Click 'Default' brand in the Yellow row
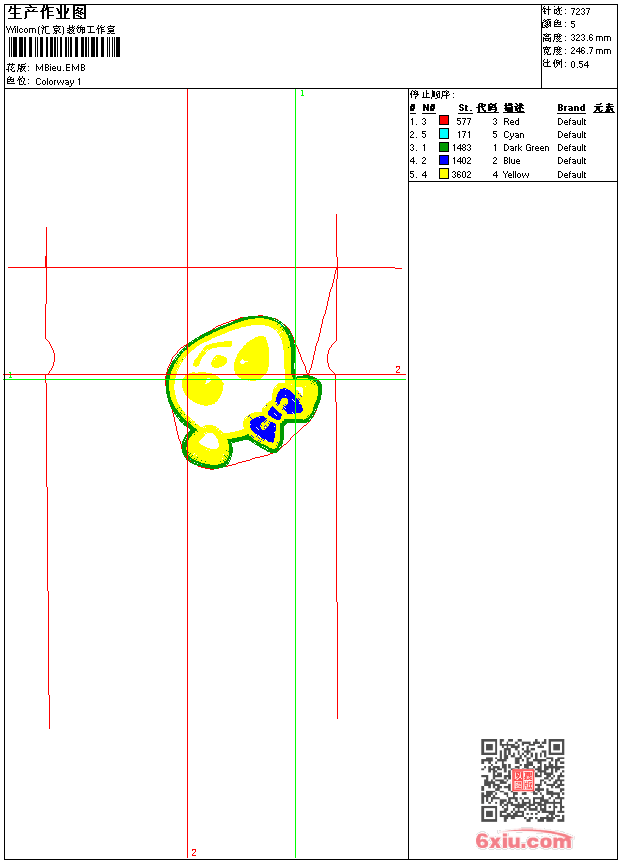This screenshot has width=620, height=860. pyautogui.click(x=572, y=175)
